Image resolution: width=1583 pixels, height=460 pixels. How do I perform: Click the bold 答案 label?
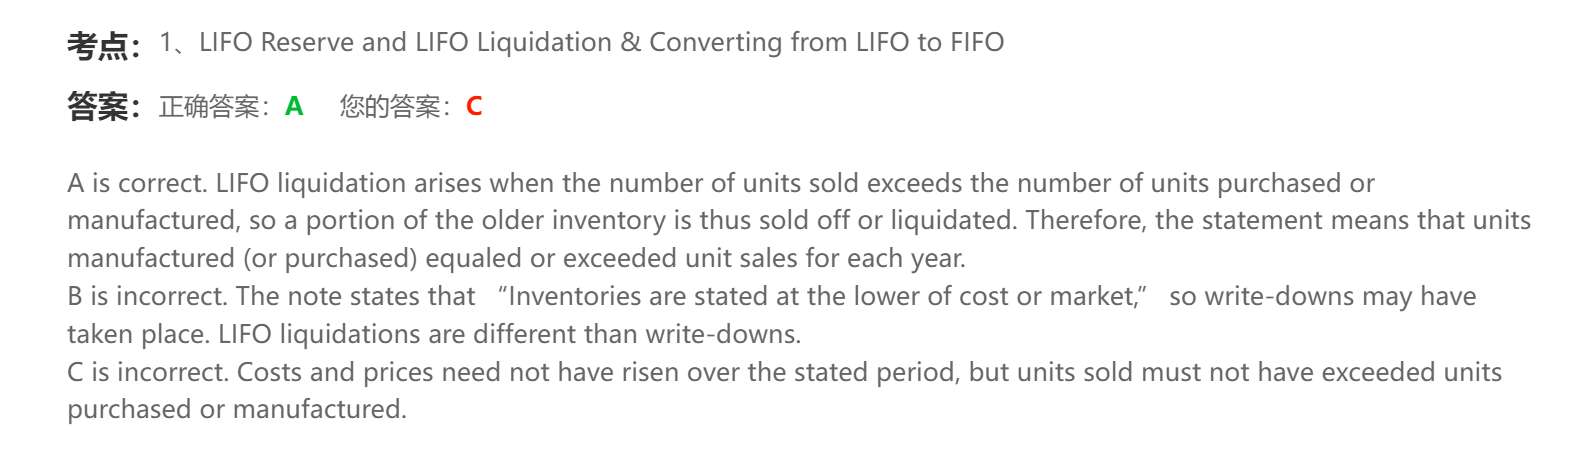[x=98, y=106]
